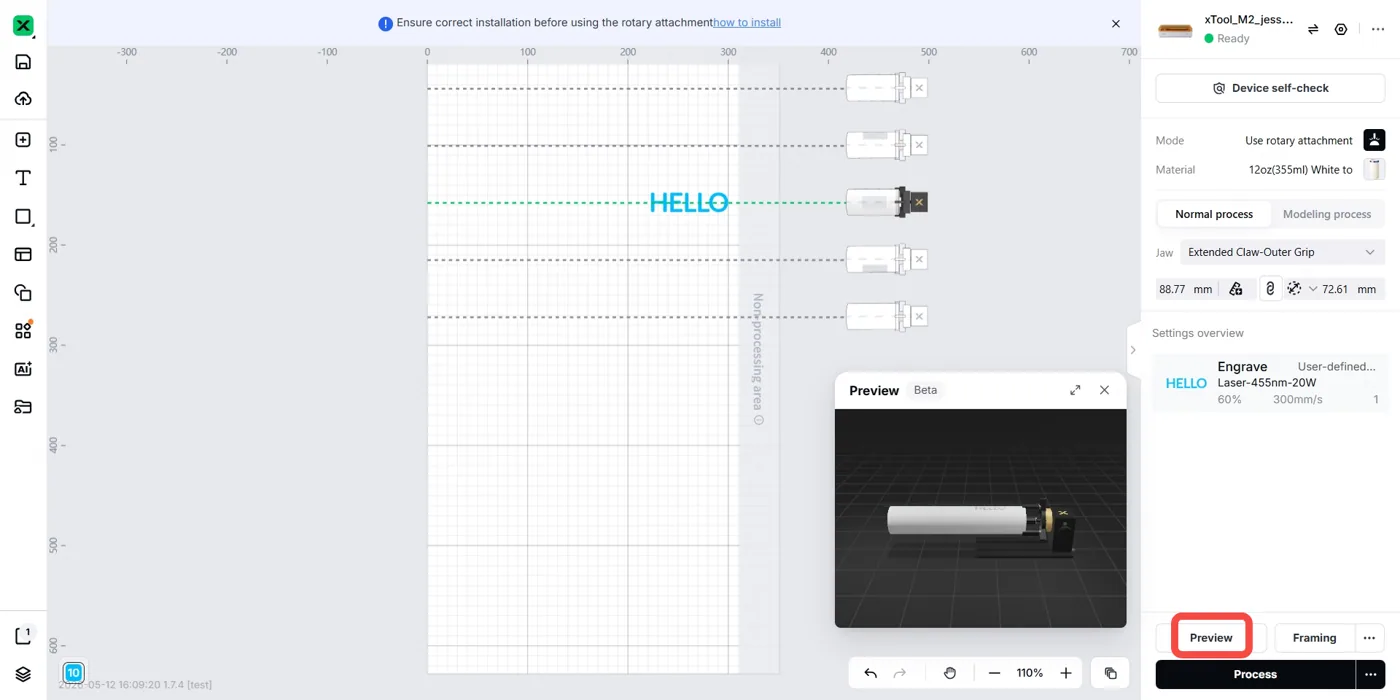Select the hand pan tool

(x=949, y=673)
